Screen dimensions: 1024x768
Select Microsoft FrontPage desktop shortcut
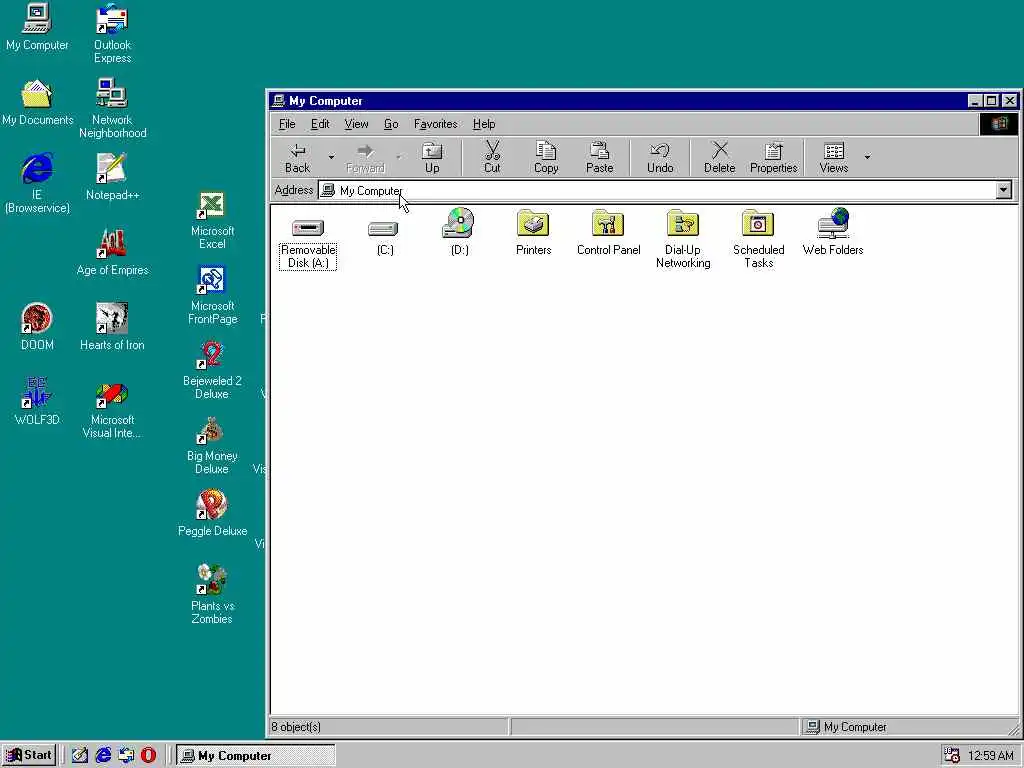212,295
